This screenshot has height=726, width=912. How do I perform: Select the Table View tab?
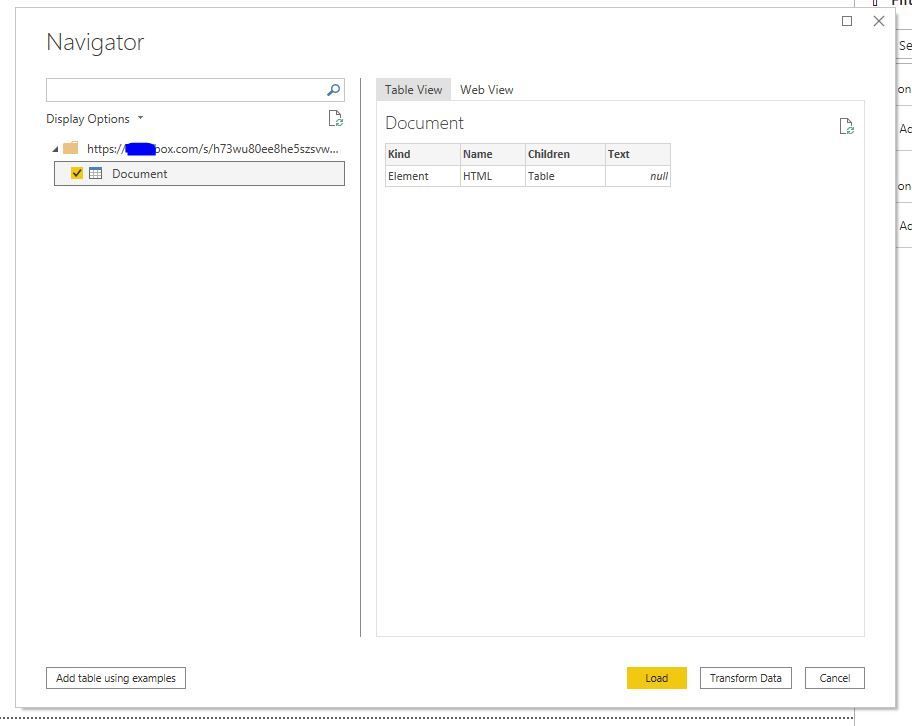coord(413,89)
